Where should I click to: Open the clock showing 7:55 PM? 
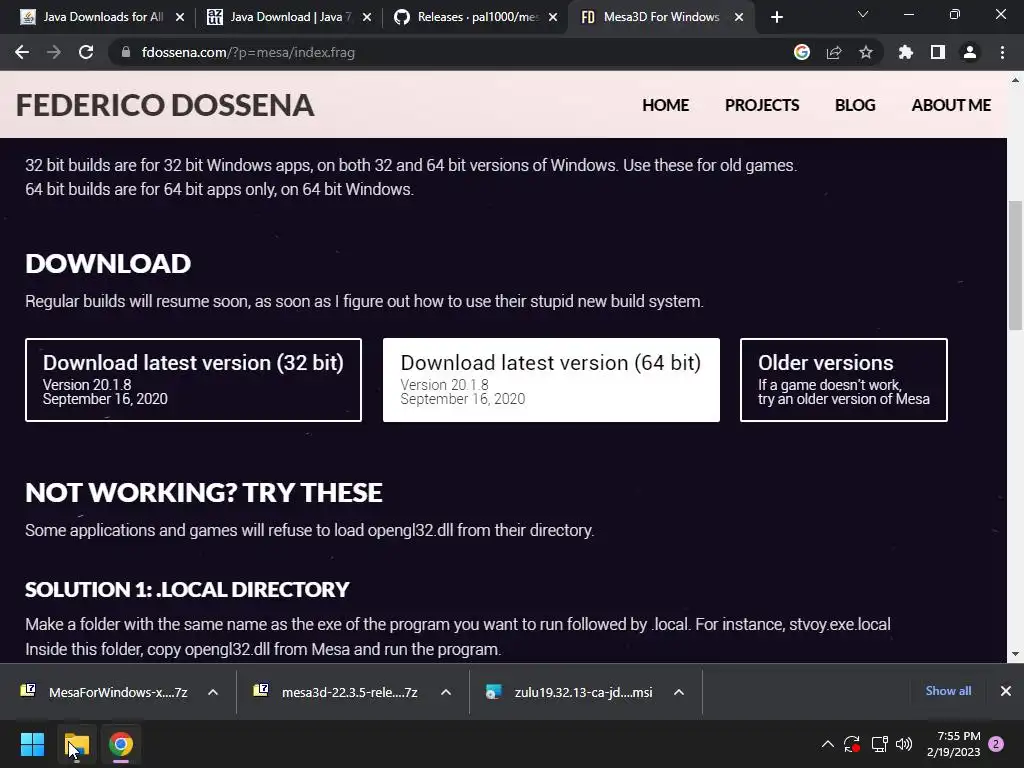click(953, 744)
